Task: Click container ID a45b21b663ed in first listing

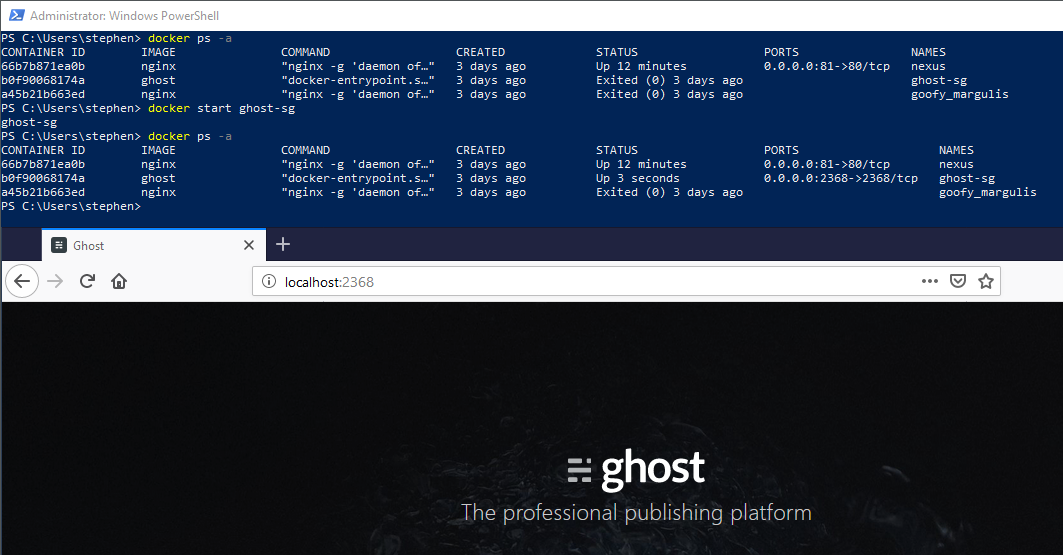Action: point(43,94)
